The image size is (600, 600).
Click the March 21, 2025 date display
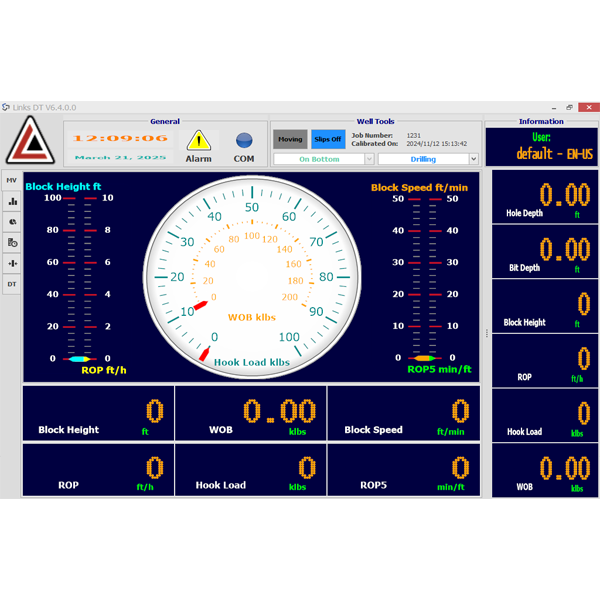(120, 157)
